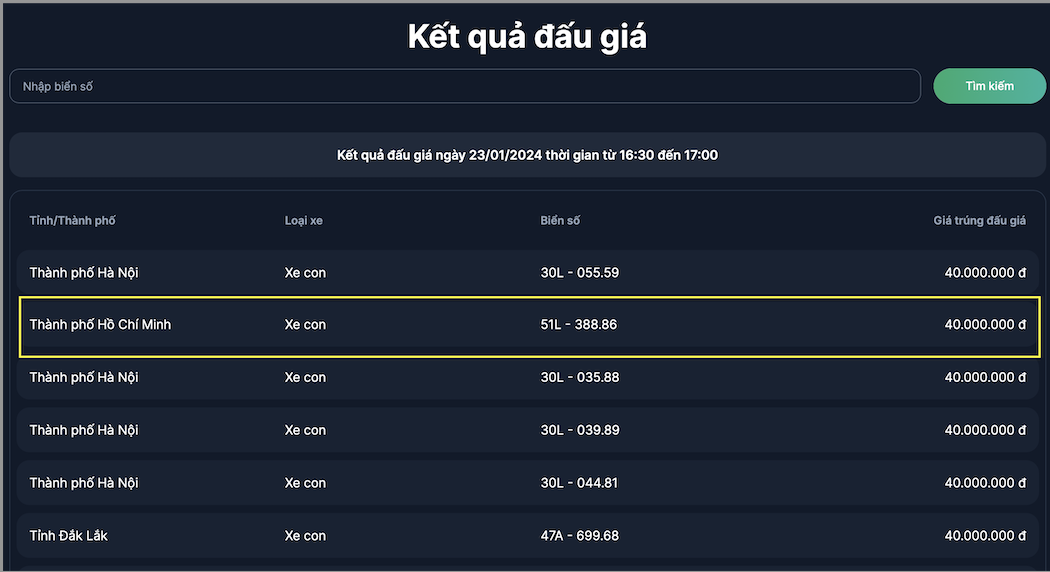Click the 'Kết quả đấu giá' page heading
The width and height of the screenshot is (1050, 572).
[x=527, y=37]
